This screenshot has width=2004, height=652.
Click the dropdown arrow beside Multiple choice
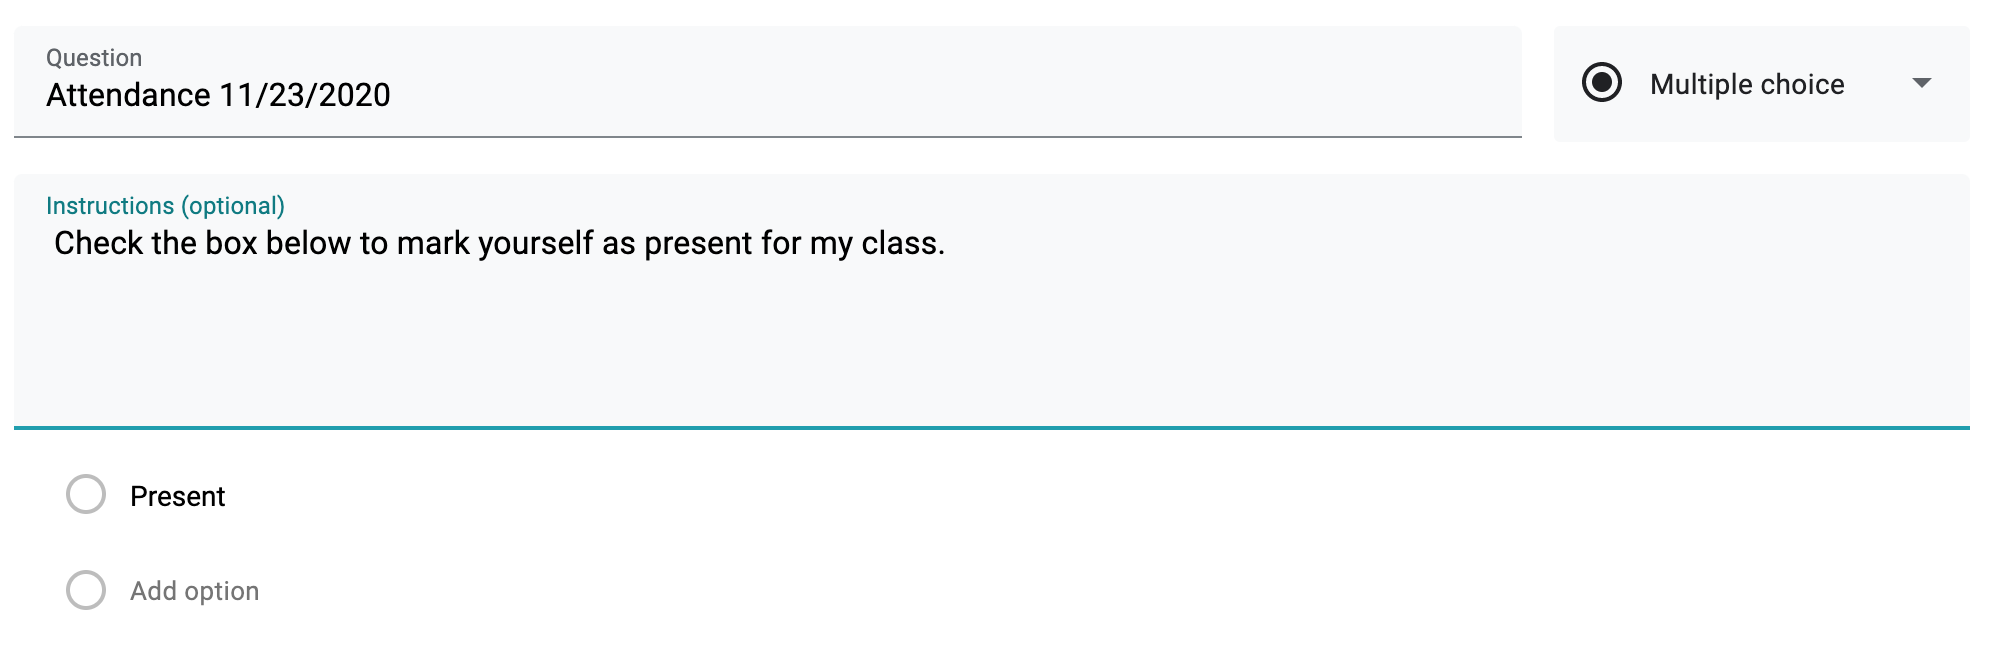[x=1922, y=84]
